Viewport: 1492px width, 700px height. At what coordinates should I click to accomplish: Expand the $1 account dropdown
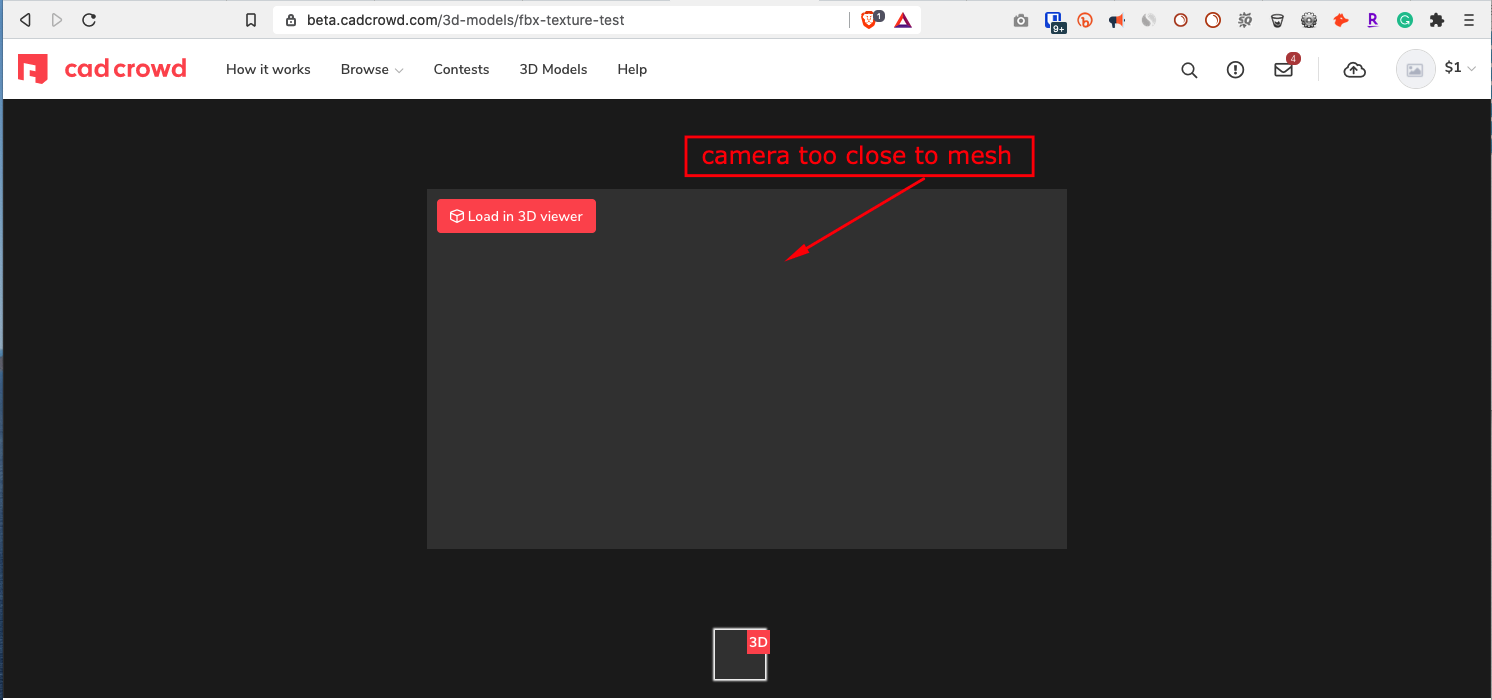point(1460,68)
